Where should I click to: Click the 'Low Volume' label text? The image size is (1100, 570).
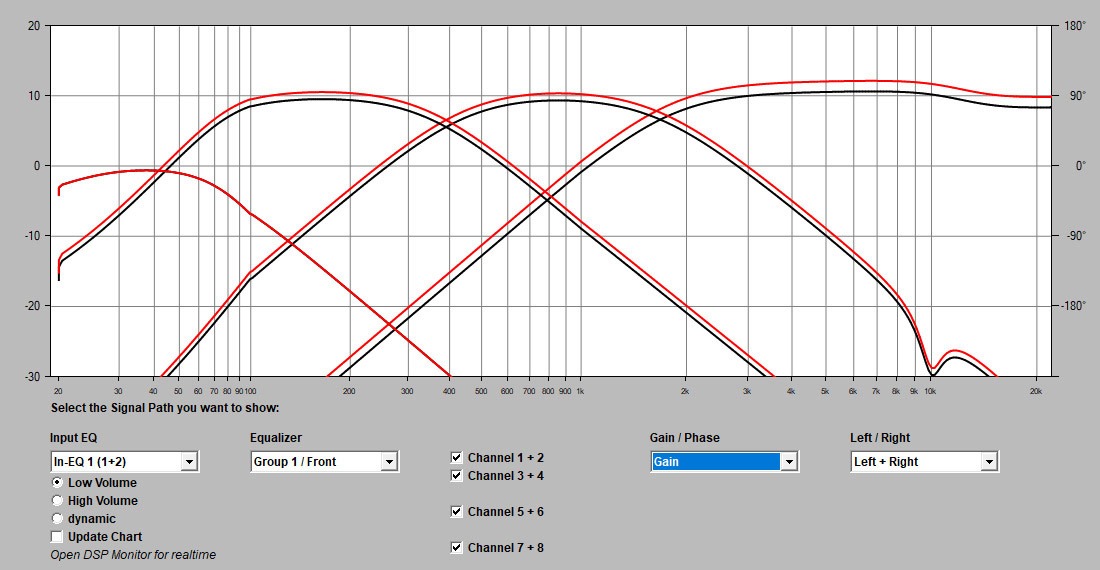tap(102, 482)
